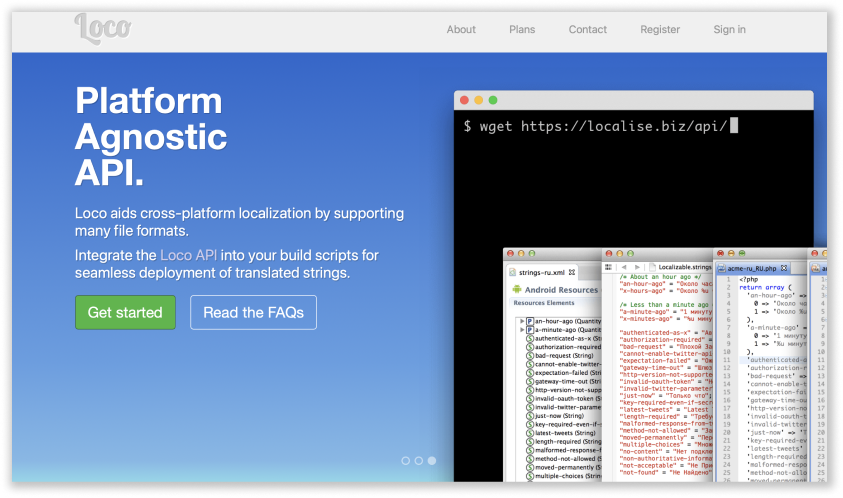
Task: Select the third, filled carousel dot
Action: coord(432,461)
